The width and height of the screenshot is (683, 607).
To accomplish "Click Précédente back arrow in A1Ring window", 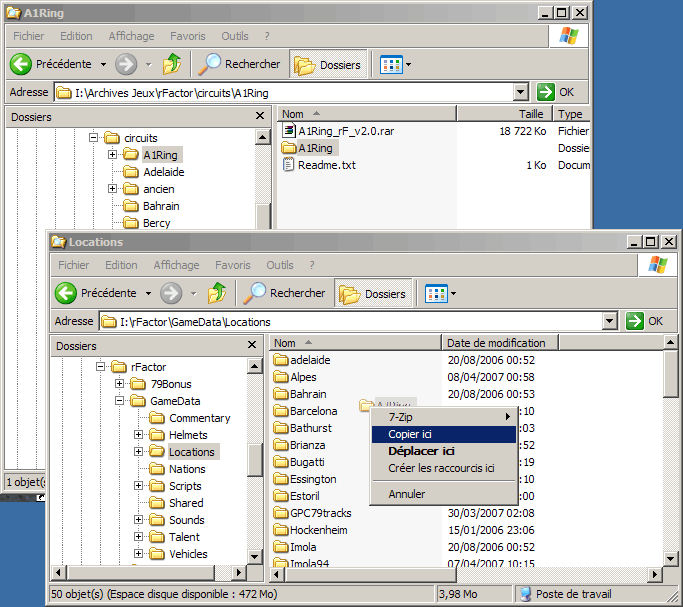I will 21,64.
